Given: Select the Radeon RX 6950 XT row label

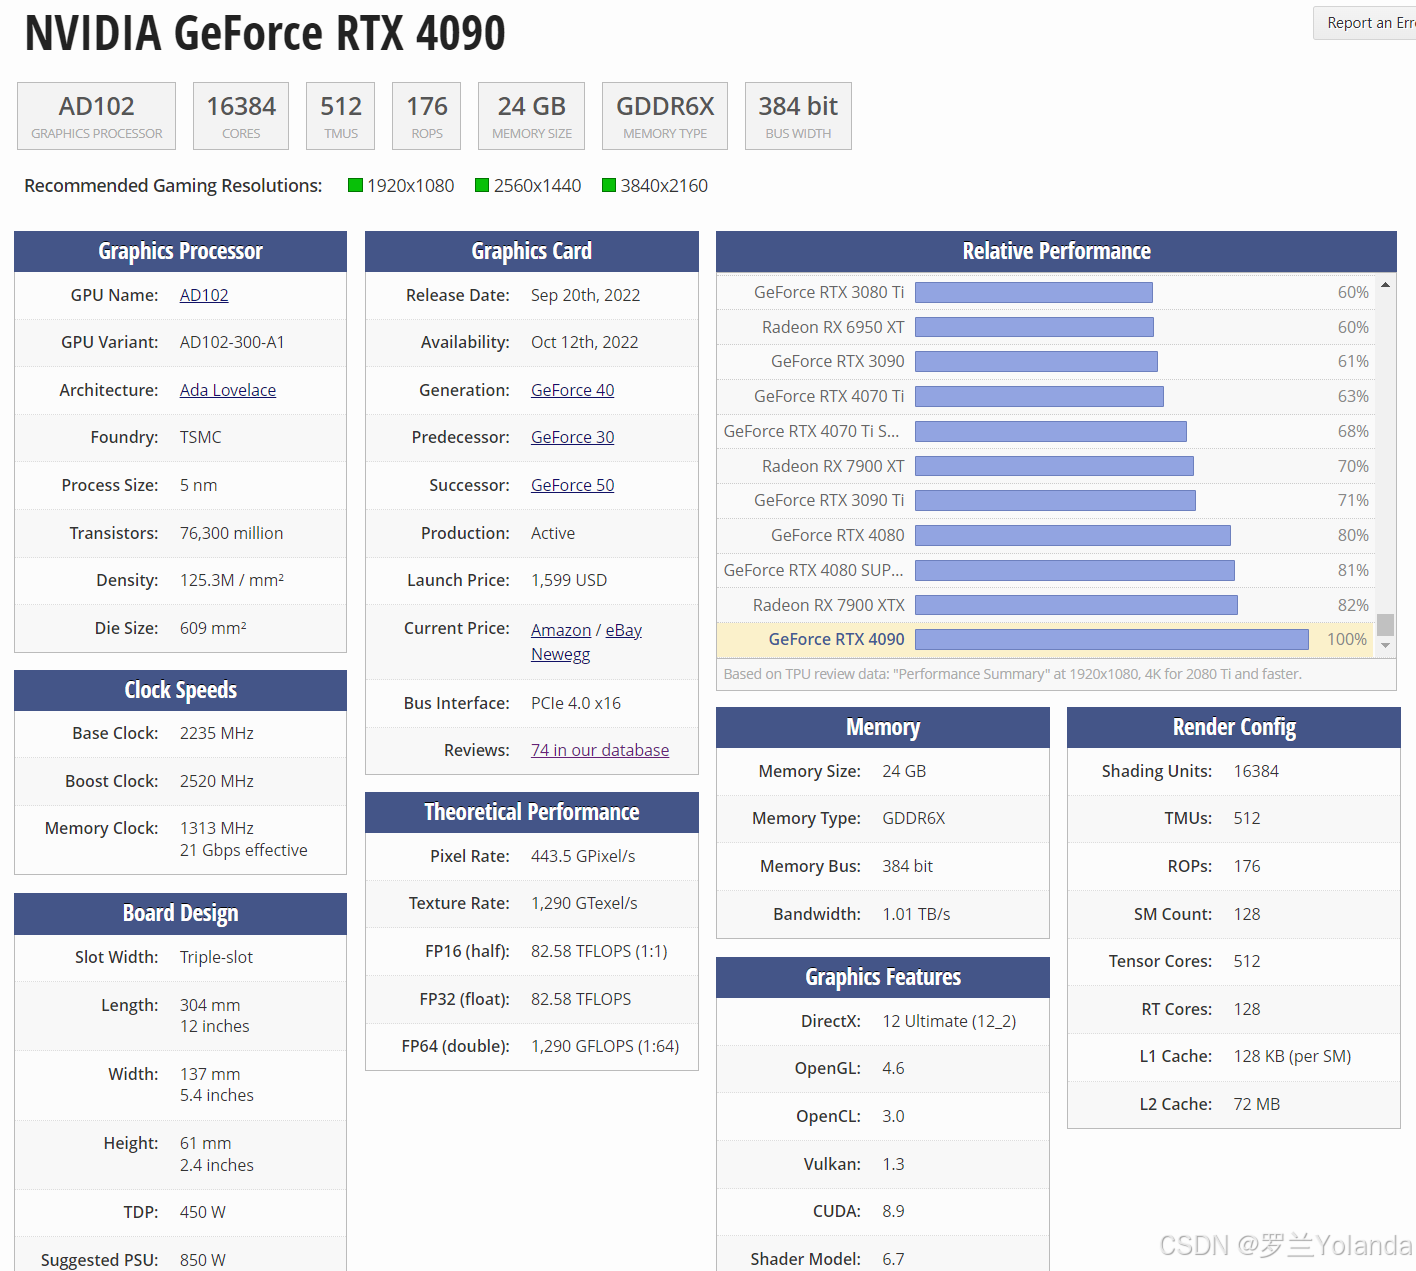Looking at the screenshot, I should [833, 327].
